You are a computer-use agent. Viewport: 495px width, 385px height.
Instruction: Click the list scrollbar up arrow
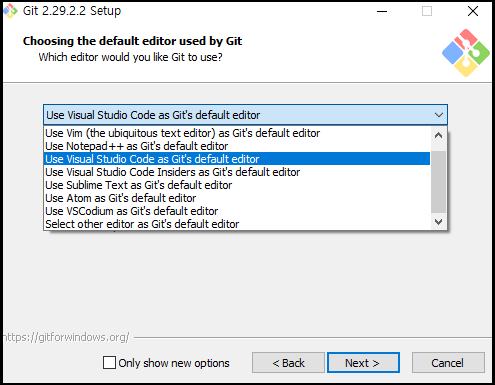(x=439, y=135)
